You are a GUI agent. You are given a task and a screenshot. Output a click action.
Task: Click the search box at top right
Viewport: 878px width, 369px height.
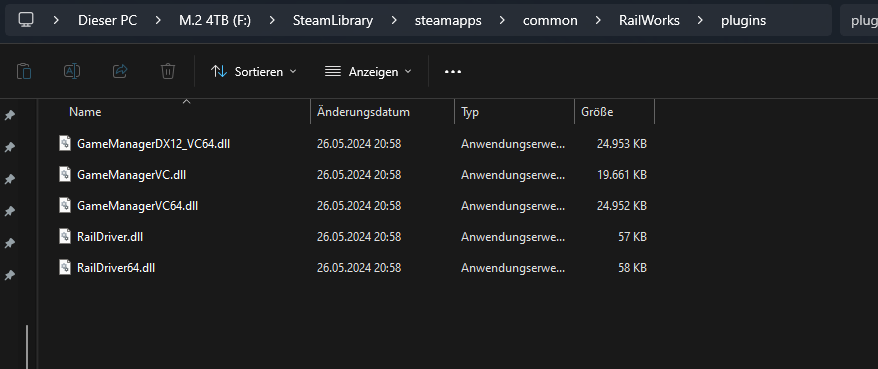(859, 21)
